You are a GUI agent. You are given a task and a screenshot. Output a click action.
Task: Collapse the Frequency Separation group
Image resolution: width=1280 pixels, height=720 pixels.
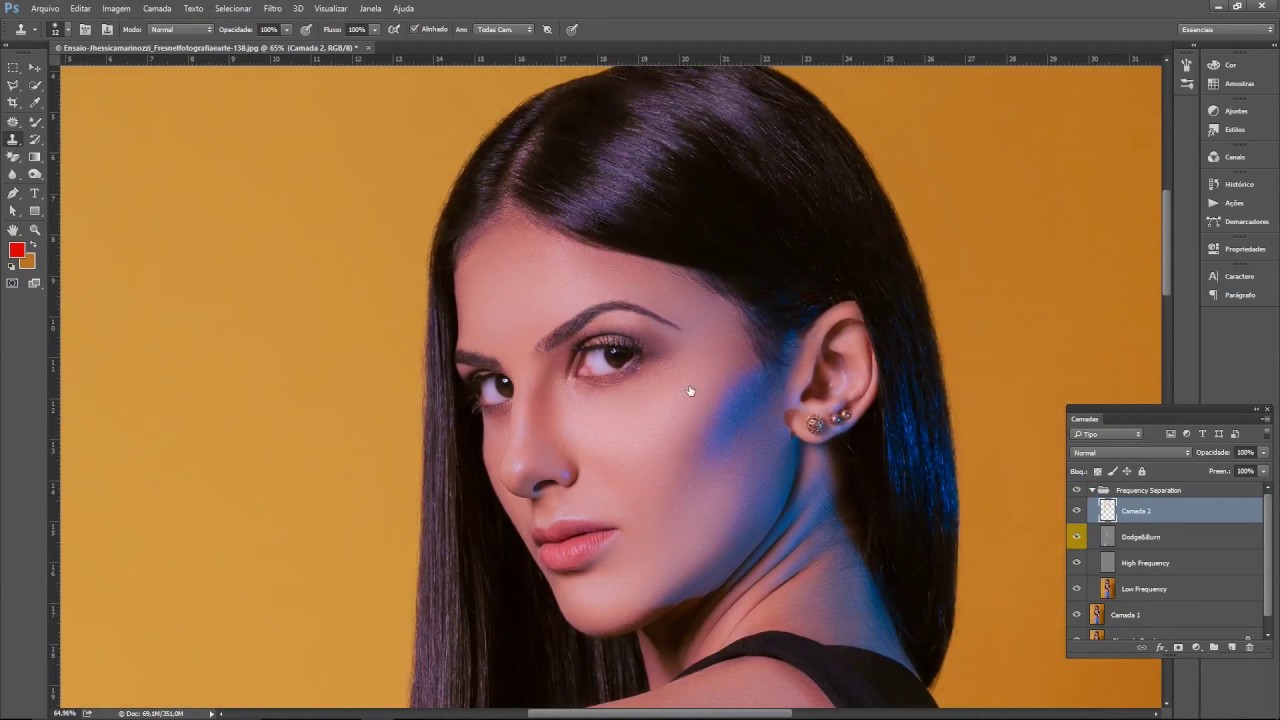(1091, 490)
